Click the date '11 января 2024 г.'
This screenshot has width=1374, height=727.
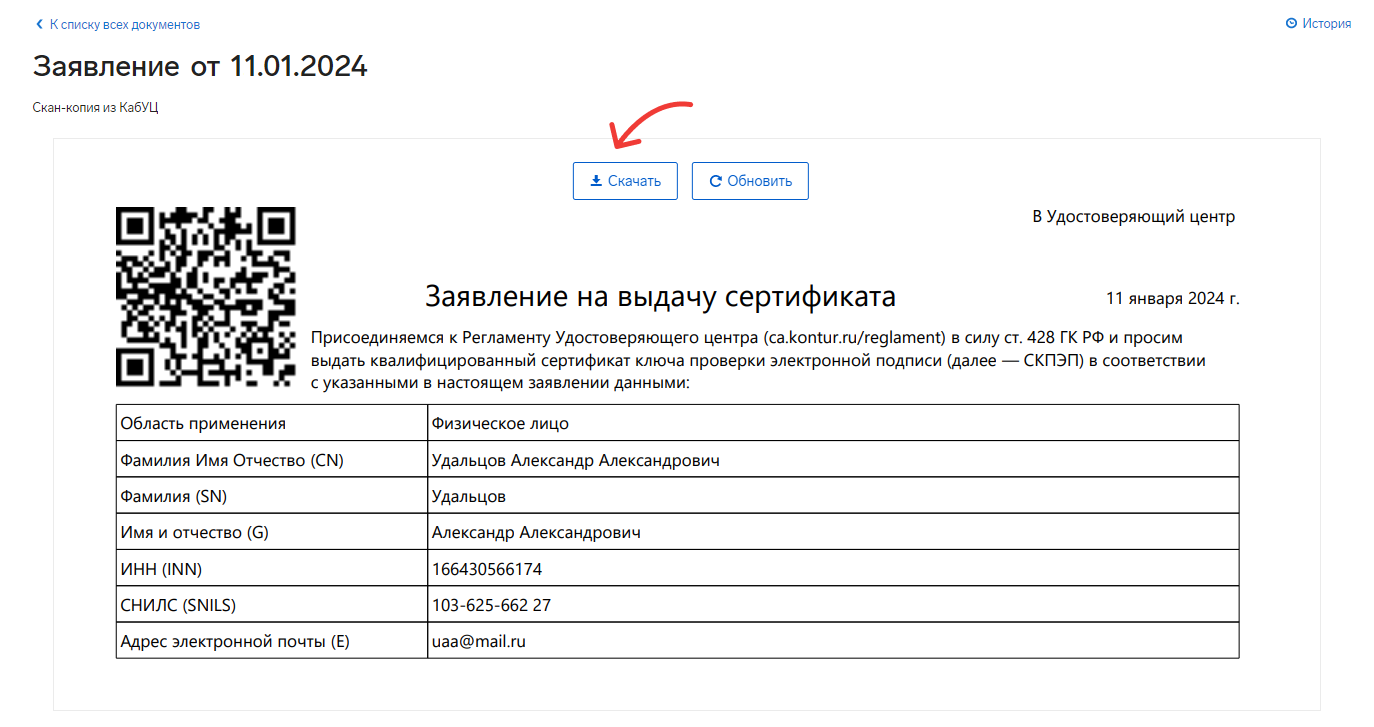1173,298
